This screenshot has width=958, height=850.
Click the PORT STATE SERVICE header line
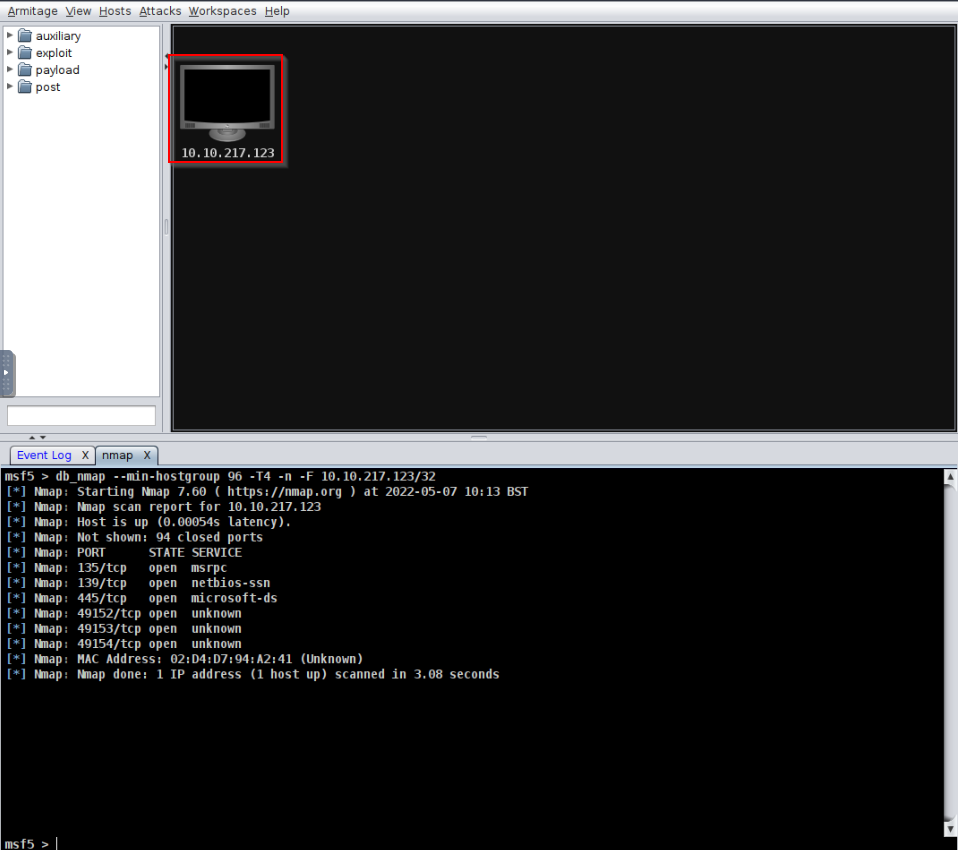(124, 552)
